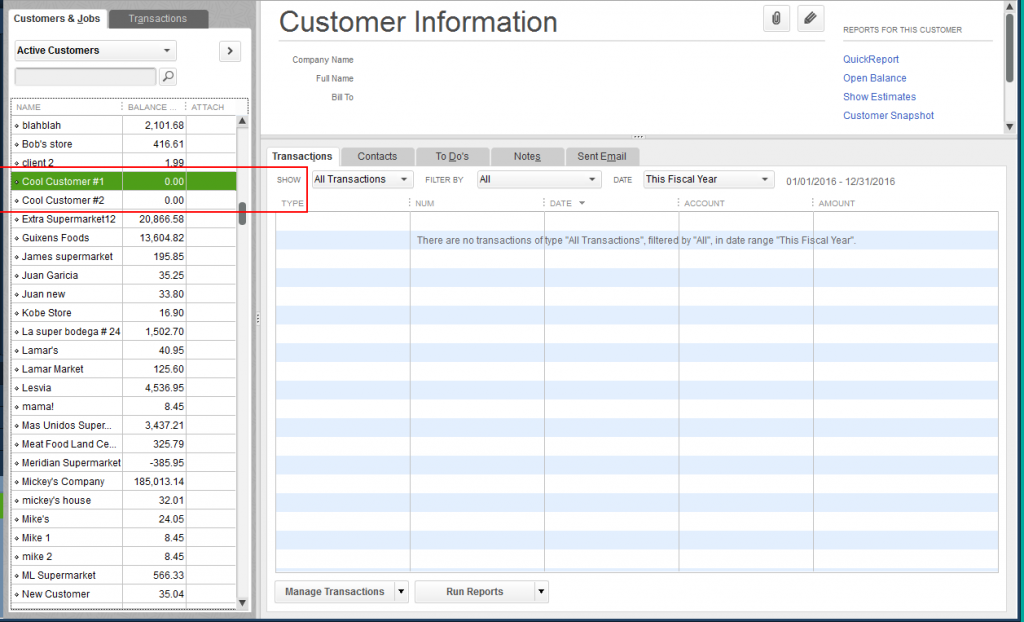The image size is (1024, 622).
Task: Open the Show All Transactions dropdown
Action: 362,180
